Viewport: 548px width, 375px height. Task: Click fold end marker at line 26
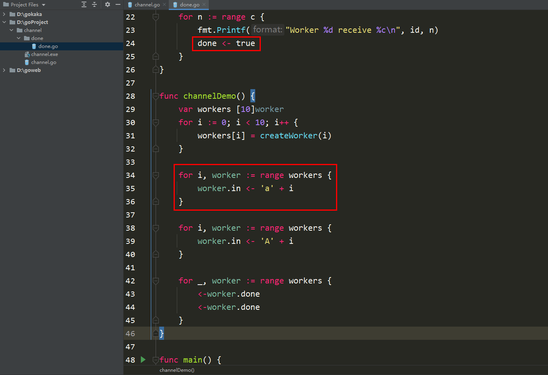click(x=156, y=70)
